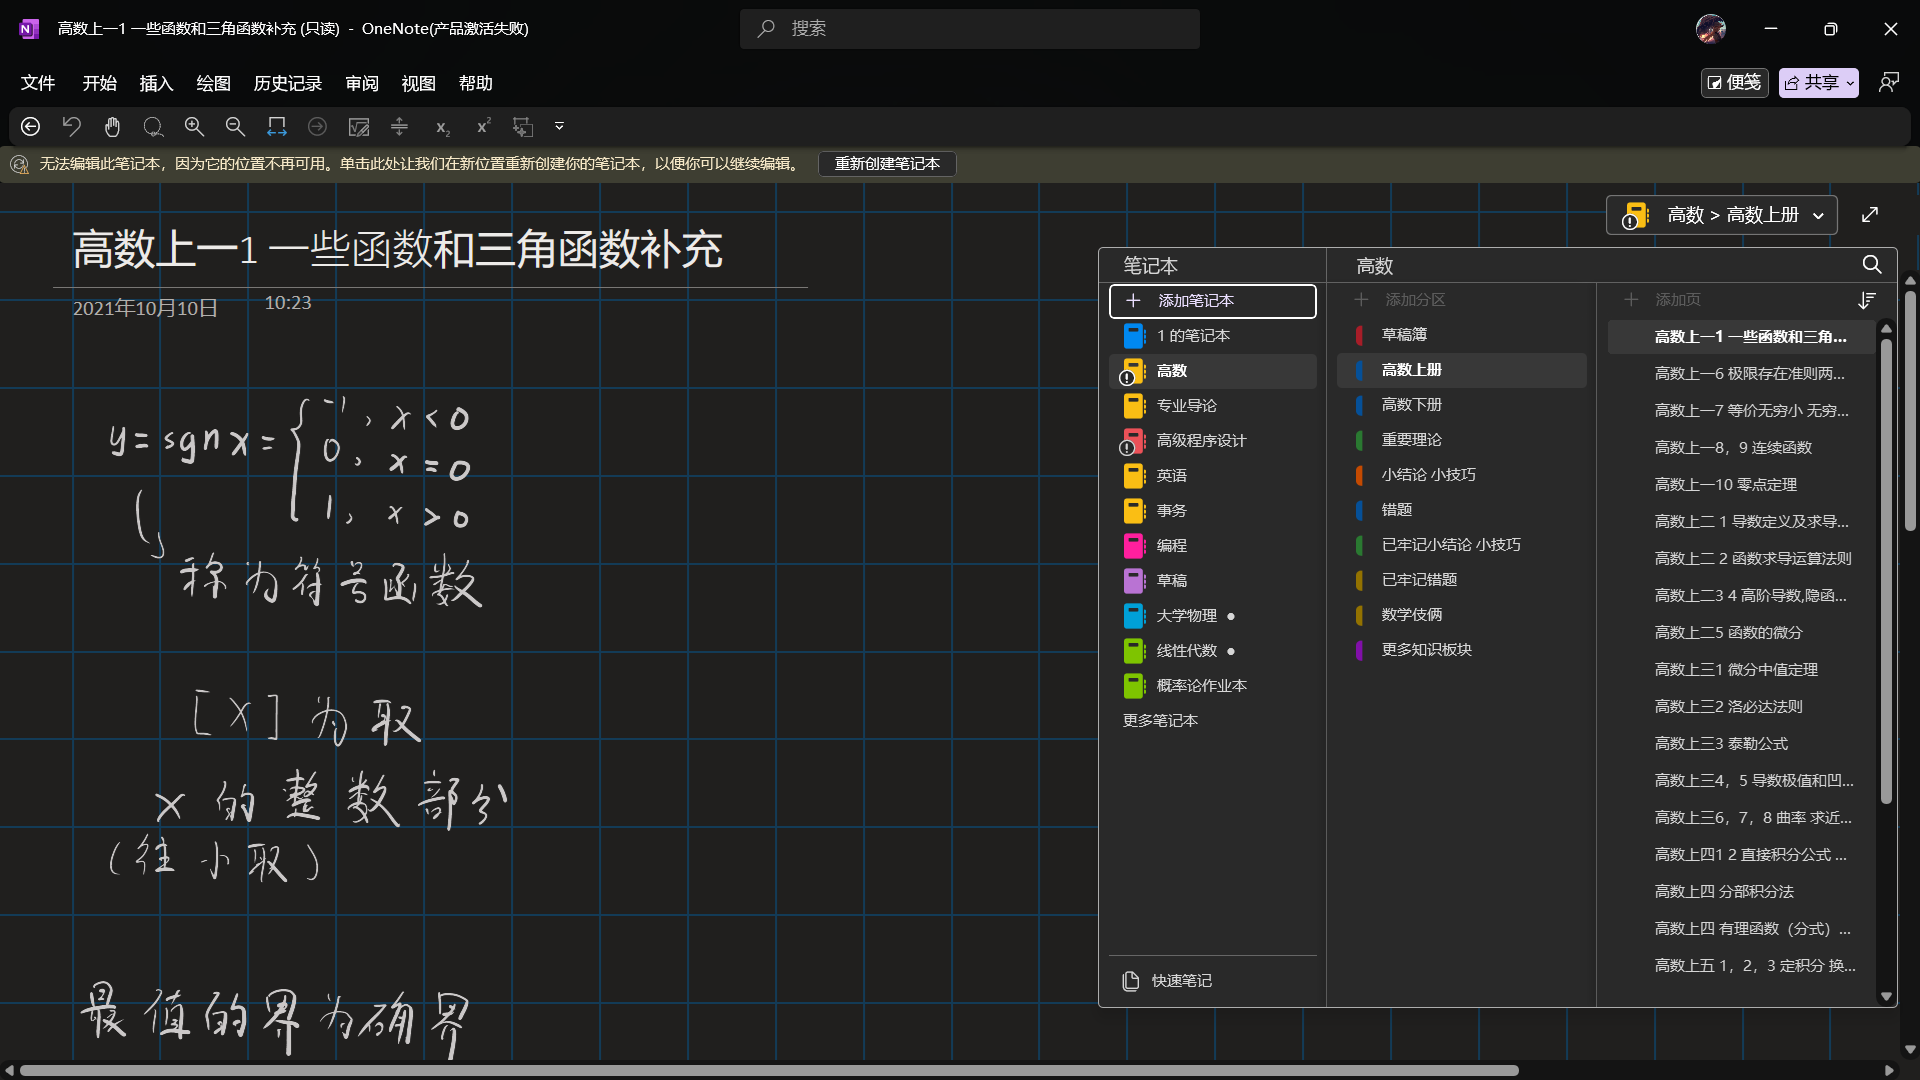This screenshot has width=1920, height=1080.
Task: Select the 线性代数 notebook
Action: click(x=1186, y=651)
